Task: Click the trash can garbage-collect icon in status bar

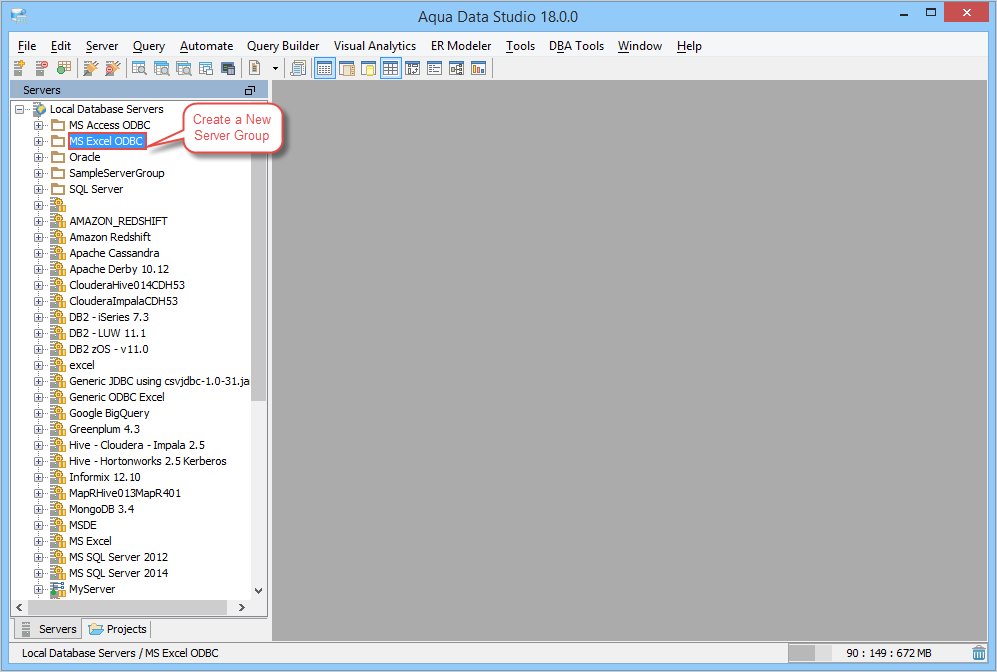Action: tap(978, 653)
